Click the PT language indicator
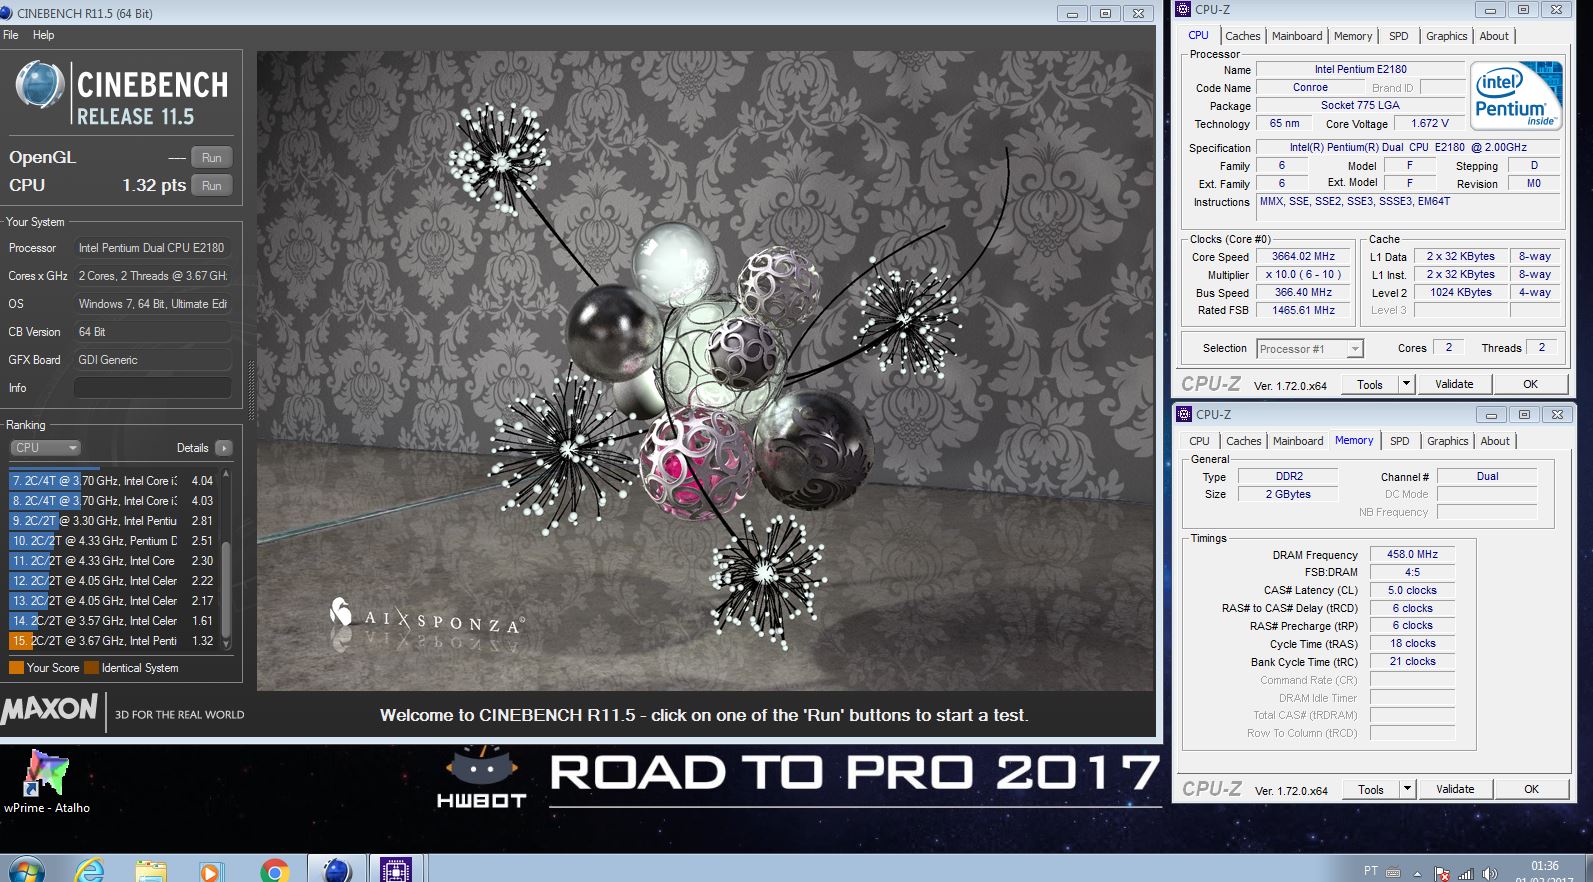The width and height of the screenshot is (1593, 882). (1370, 871)
